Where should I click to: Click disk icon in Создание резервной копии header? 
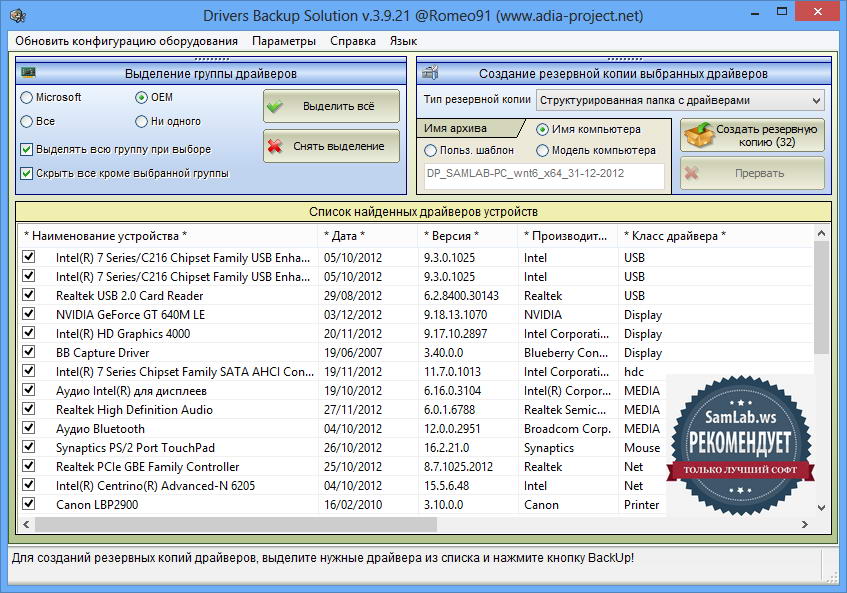[430, 73]
